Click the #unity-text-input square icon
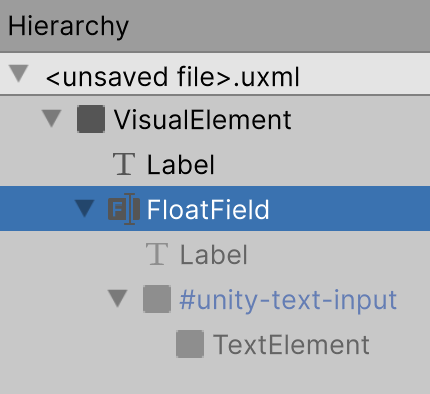Viewport: 430px width, 394px height. point(157,299)
